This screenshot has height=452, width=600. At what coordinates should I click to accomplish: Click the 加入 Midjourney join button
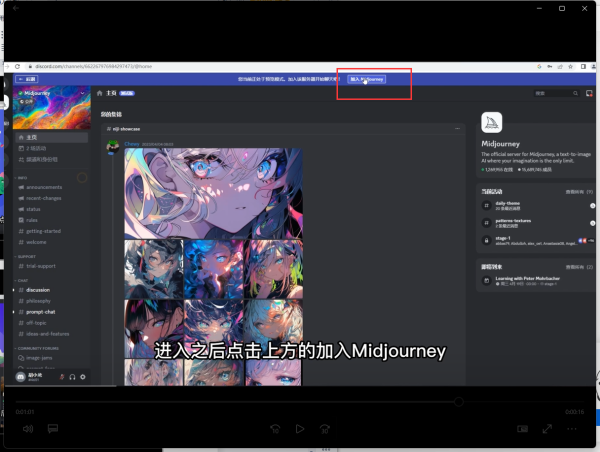367,79
